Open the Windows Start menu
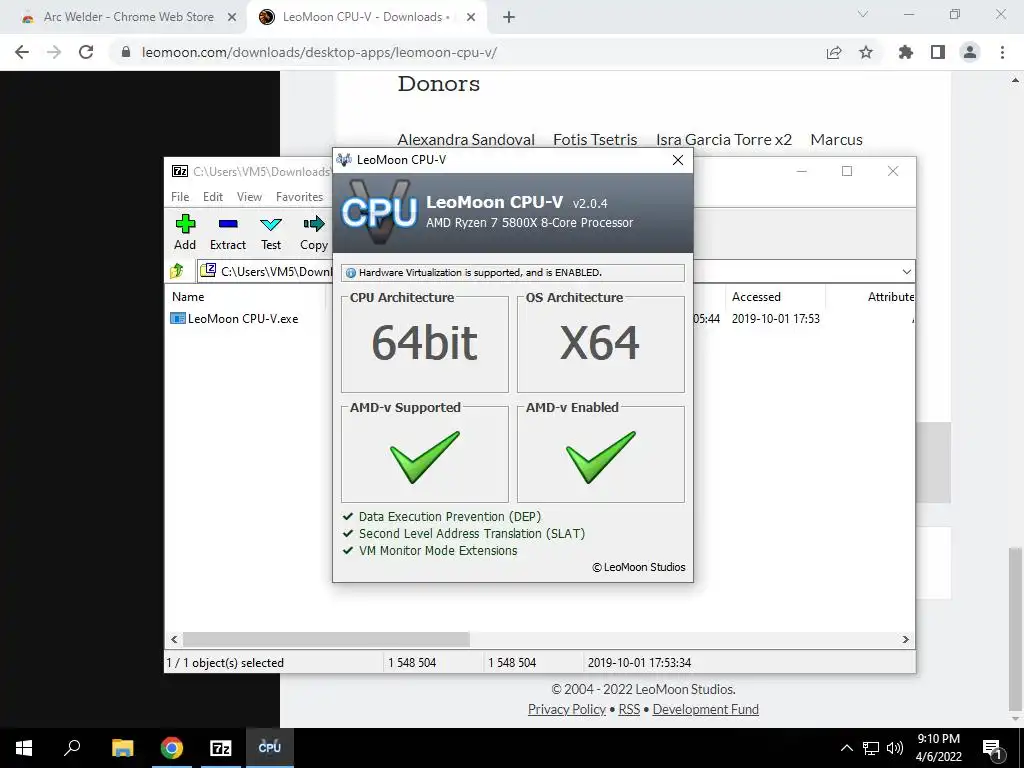Image resolution: width=1024 pixels, height=768 pixels. [x=24, y=748]
